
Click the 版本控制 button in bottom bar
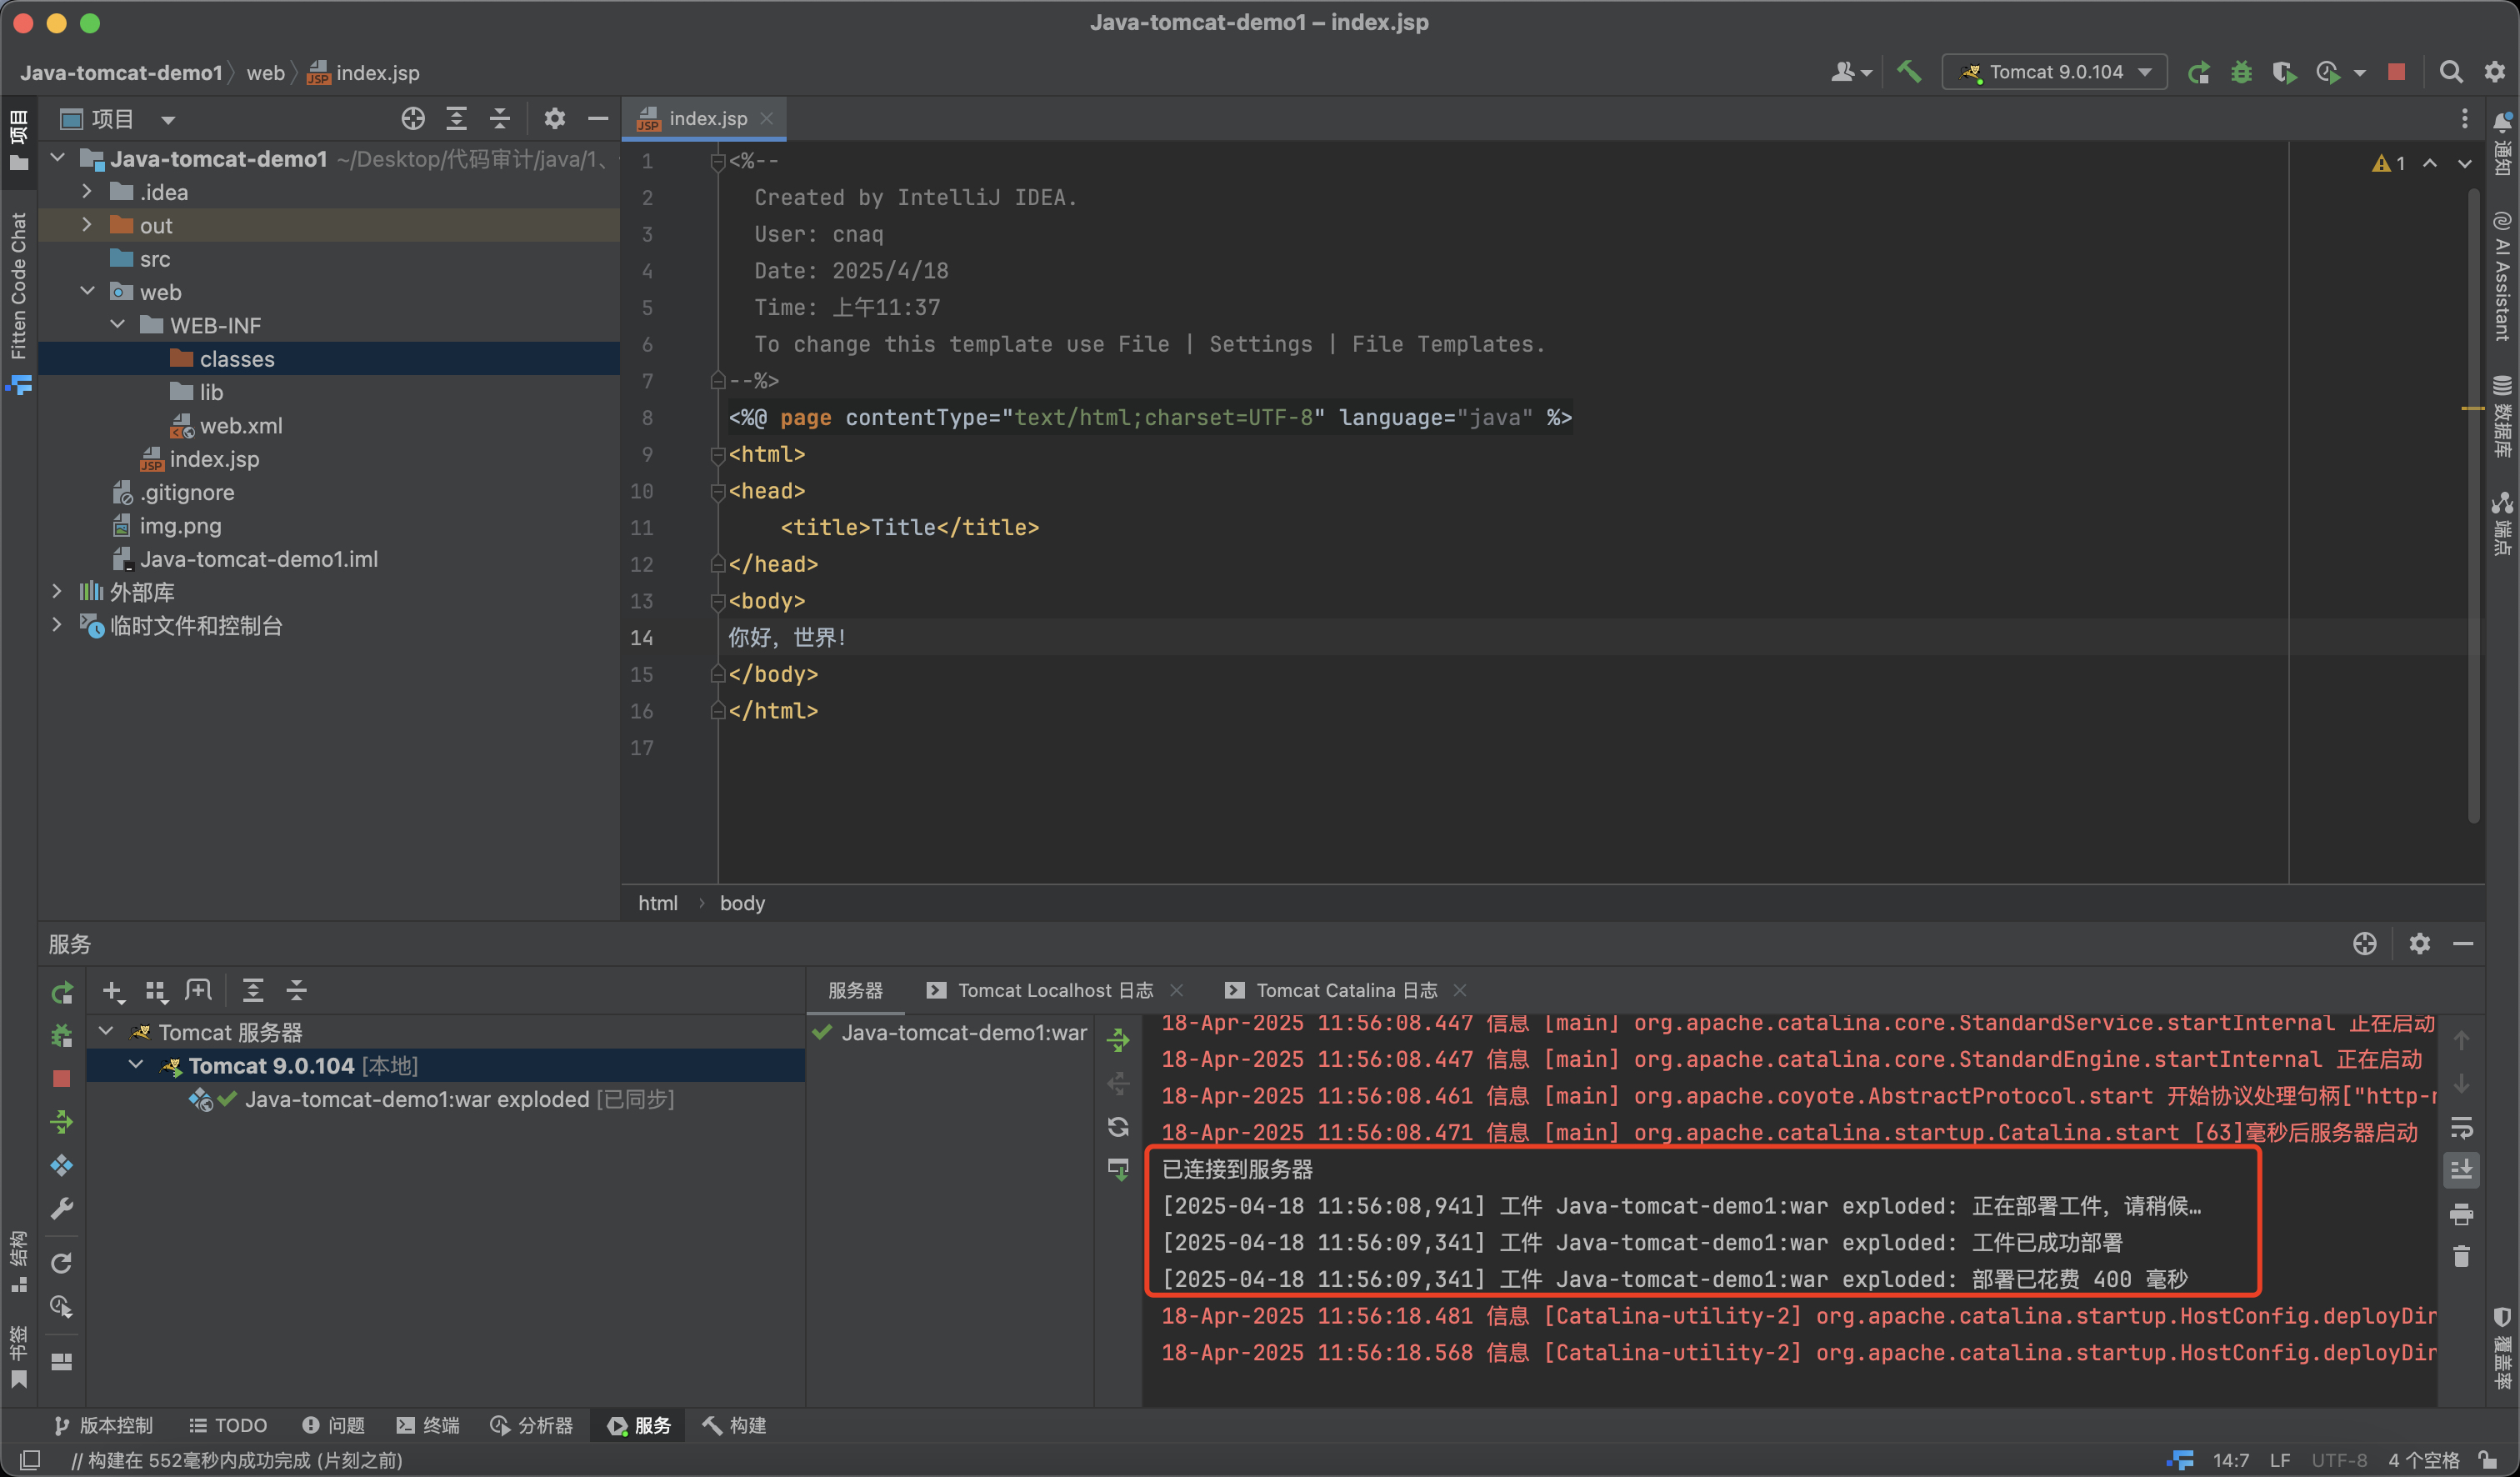tap(104, 1425)
